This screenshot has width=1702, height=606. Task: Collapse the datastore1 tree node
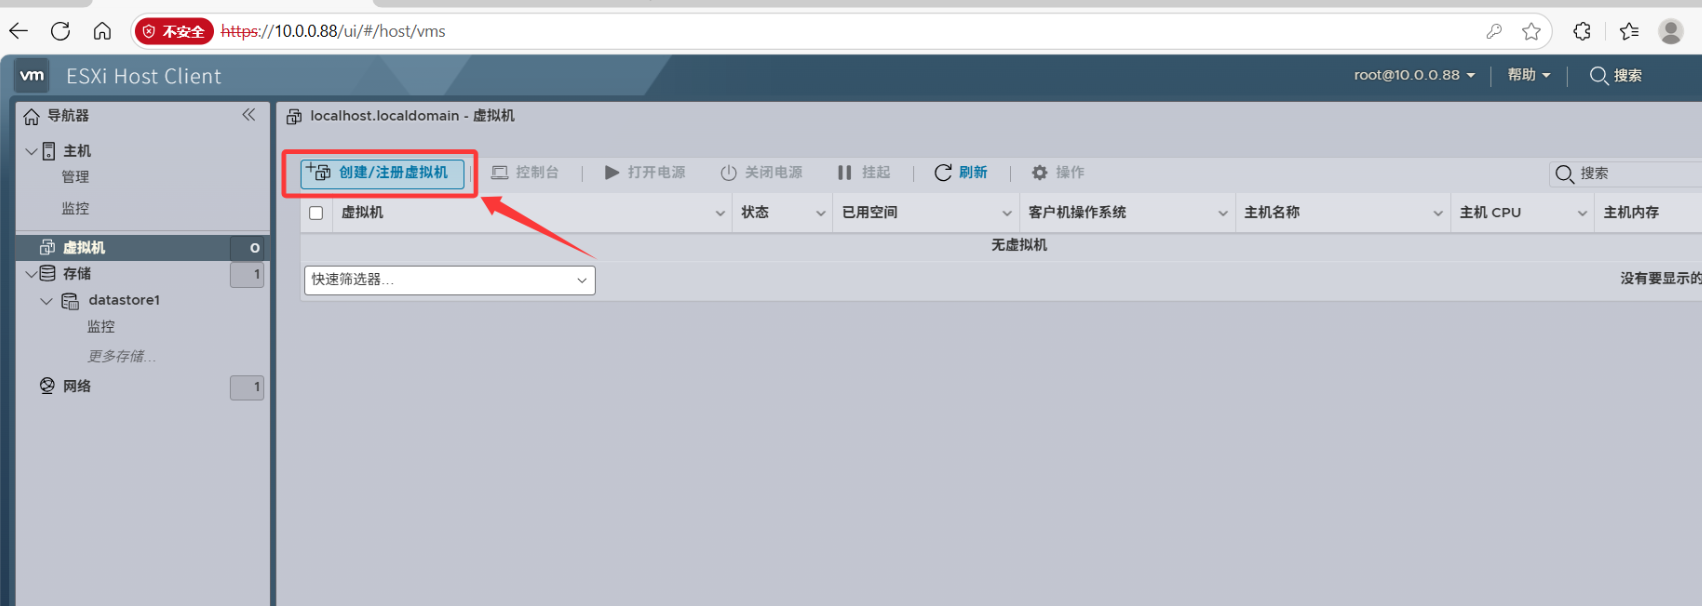coord(46,301)
